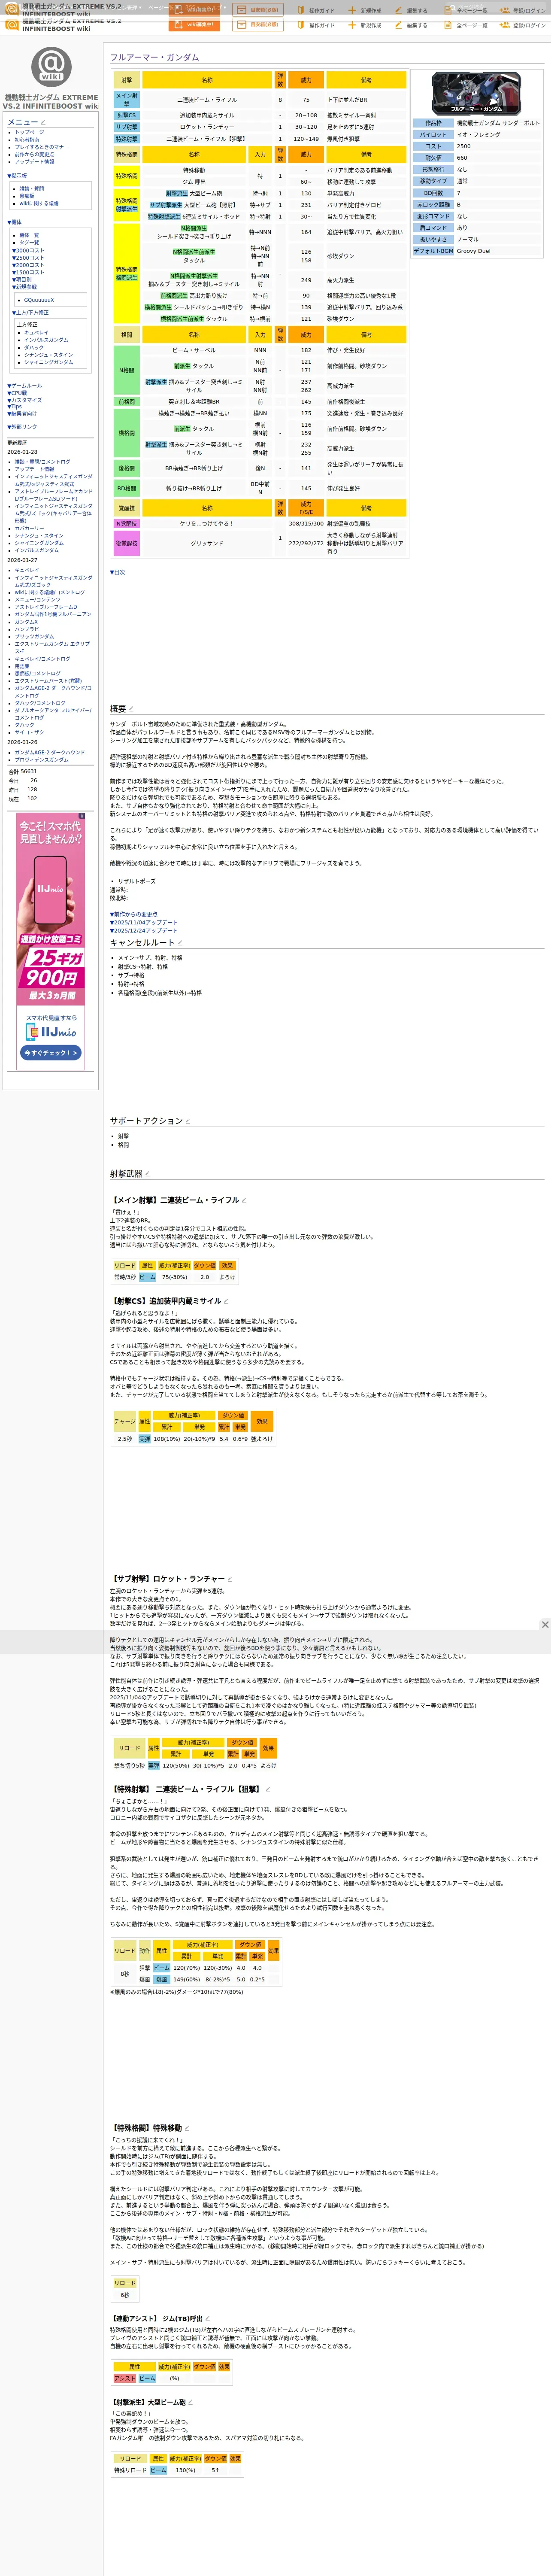Screen dimensions: 551x2576
Task: Click edit pencil next to サポートアクション heading
Action: click(x=188, y=1121)
